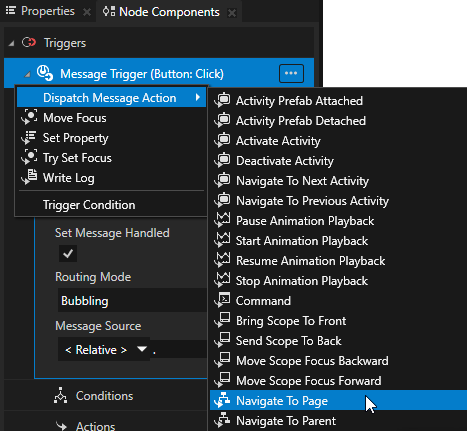467x431 pixels.
Task: Click the Routing Mode label
Action: point(93,277)
